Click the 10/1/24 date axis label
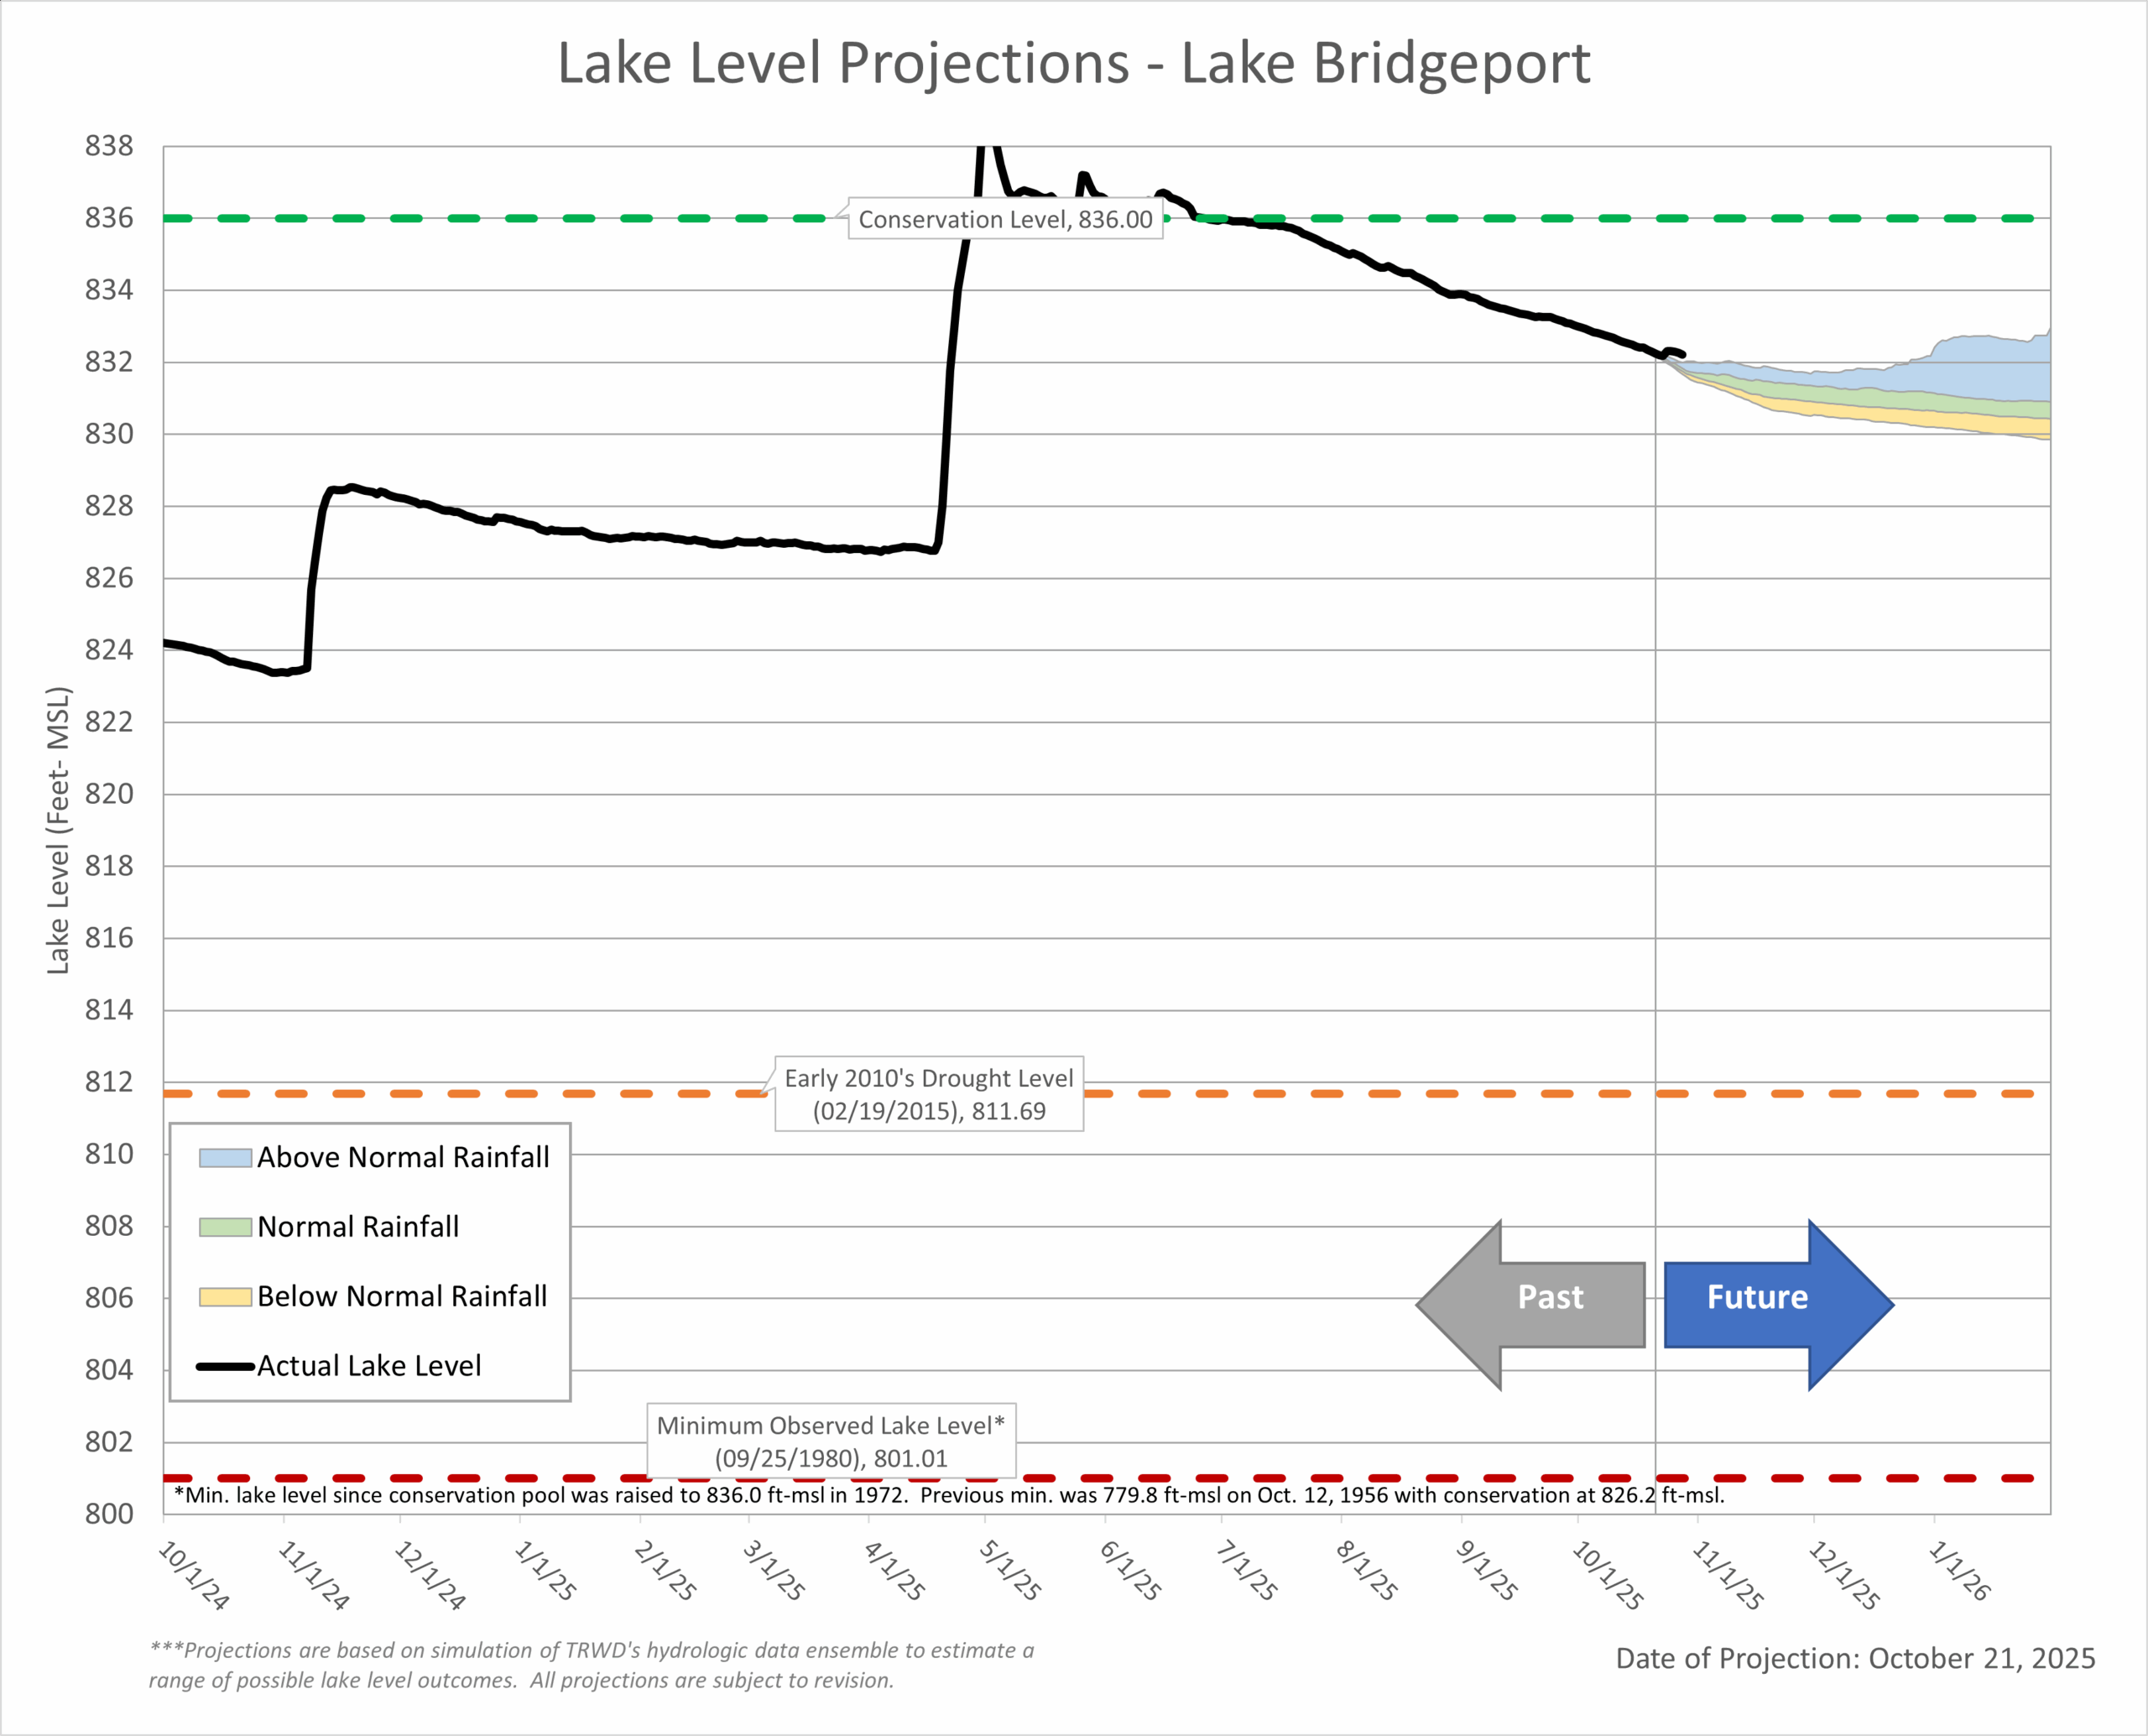Viewport: 2148px width, 1736px height. click(194, 1575)
